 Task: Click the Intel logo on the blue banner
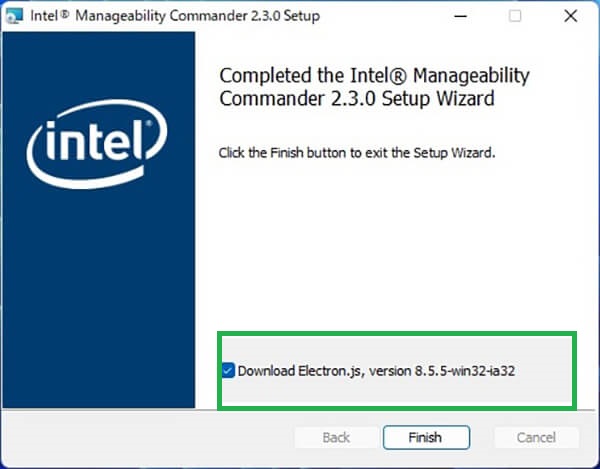click(97, 144)
